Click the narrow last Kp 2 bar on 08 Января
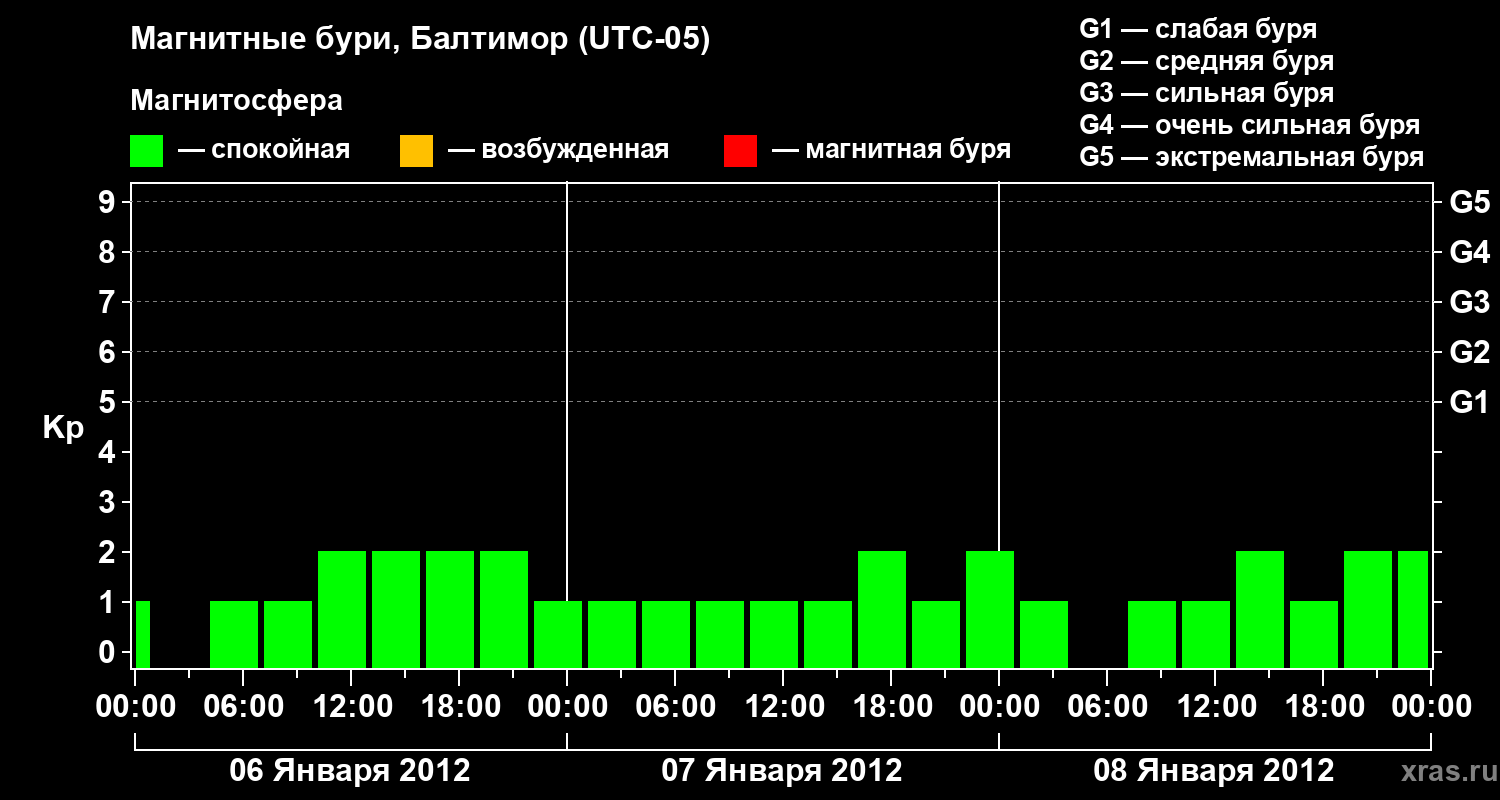This screenshot has width=1500, height=800. pos(1413,609)
